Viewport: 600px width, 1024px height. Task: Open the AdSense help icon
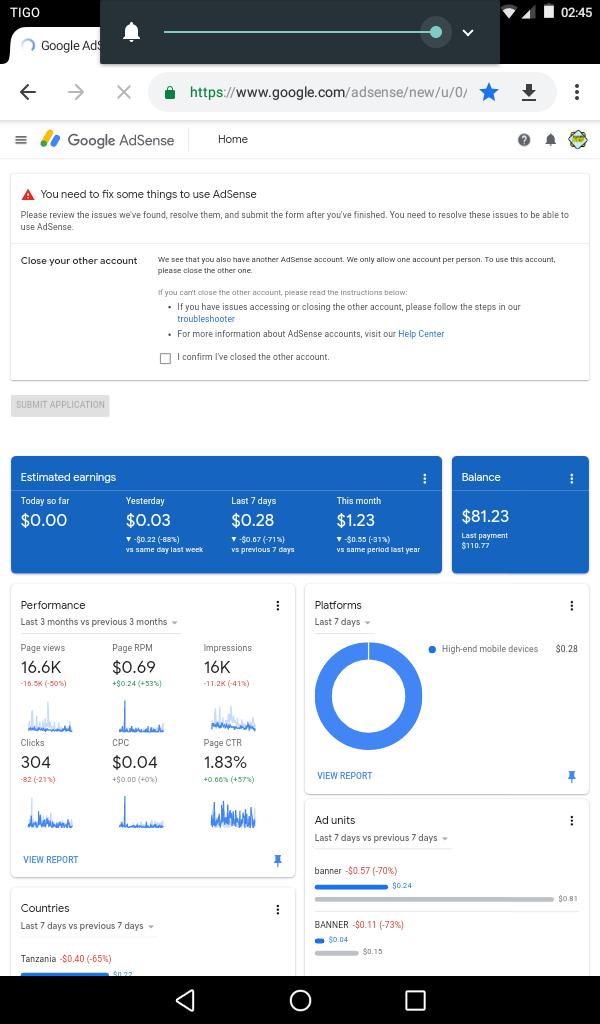coord(524,140)
